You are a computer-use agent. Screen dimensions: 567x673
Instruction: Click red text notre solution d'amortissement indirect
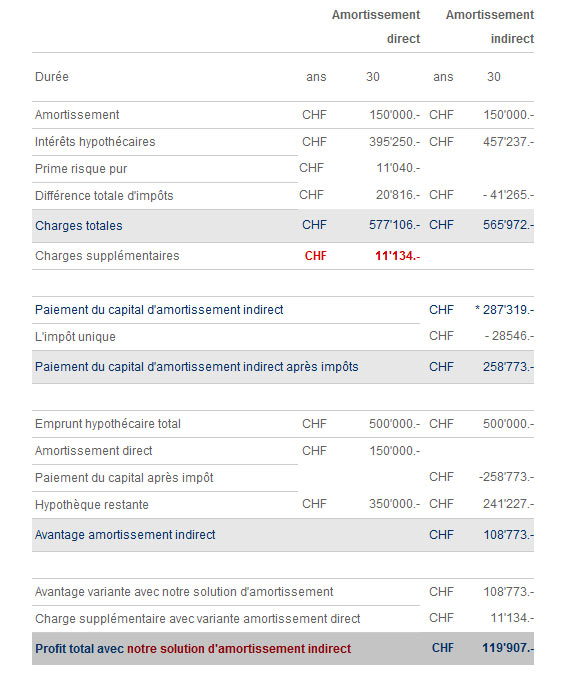tap(239, 649)
